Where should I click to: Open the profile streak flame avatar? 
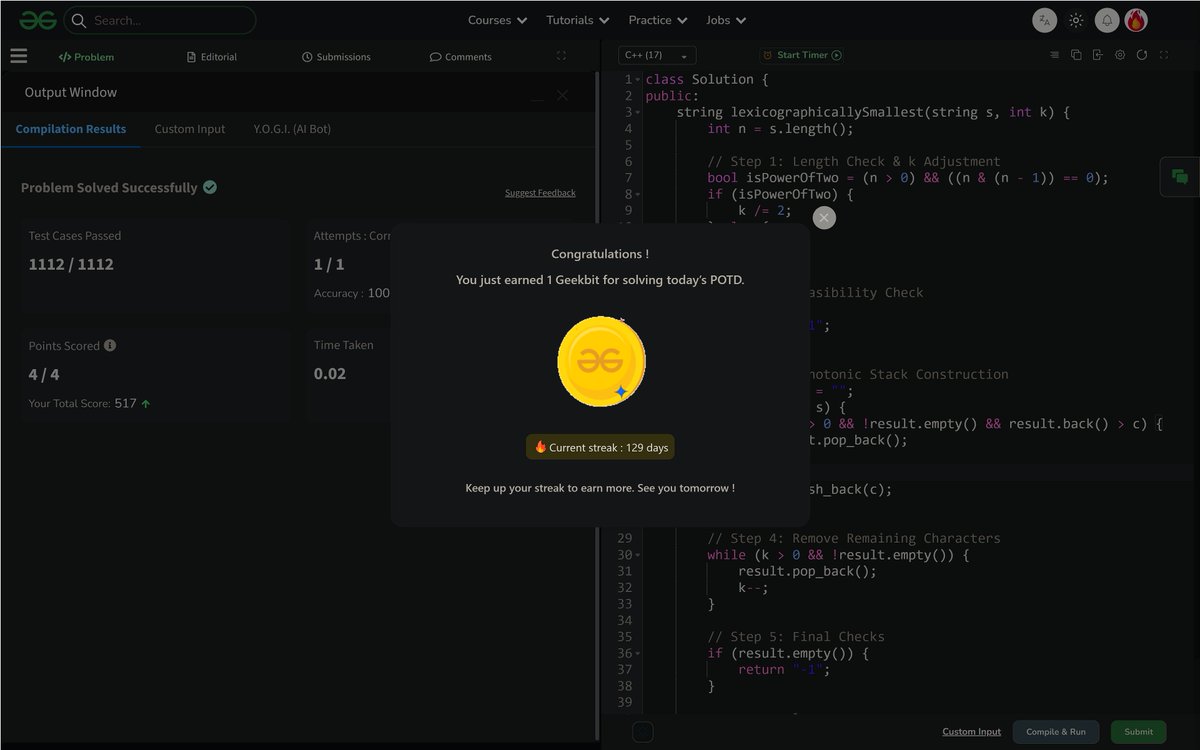point(1136,20)
